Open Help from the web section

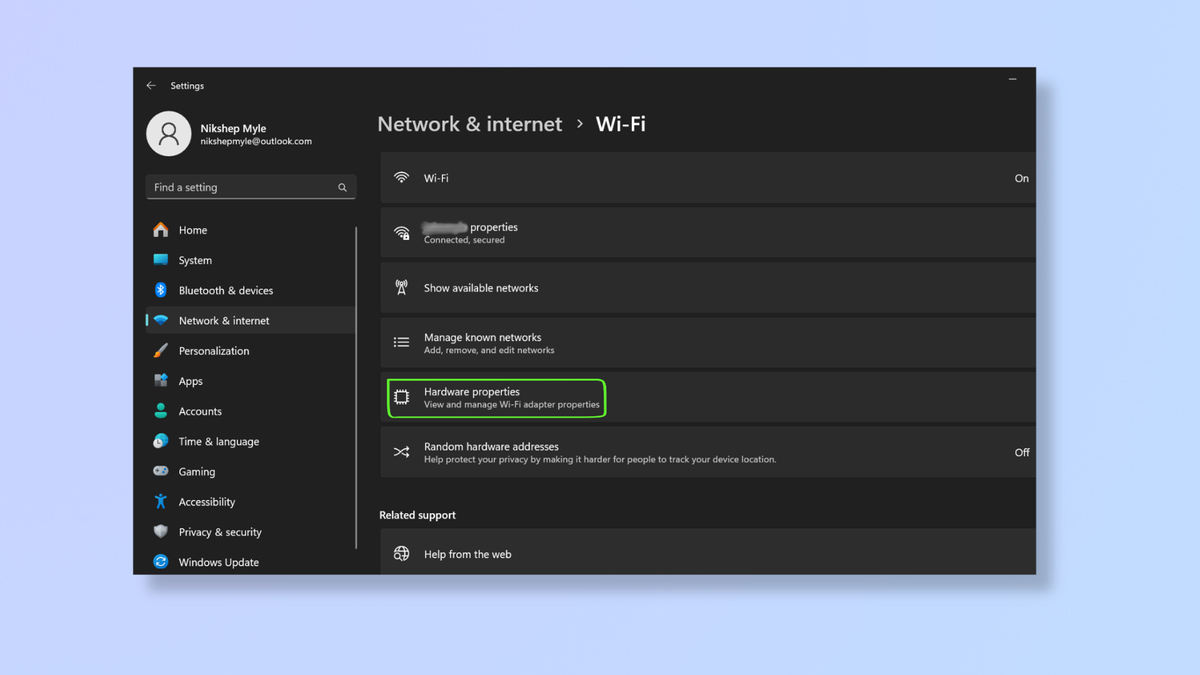tap(700, 553)
